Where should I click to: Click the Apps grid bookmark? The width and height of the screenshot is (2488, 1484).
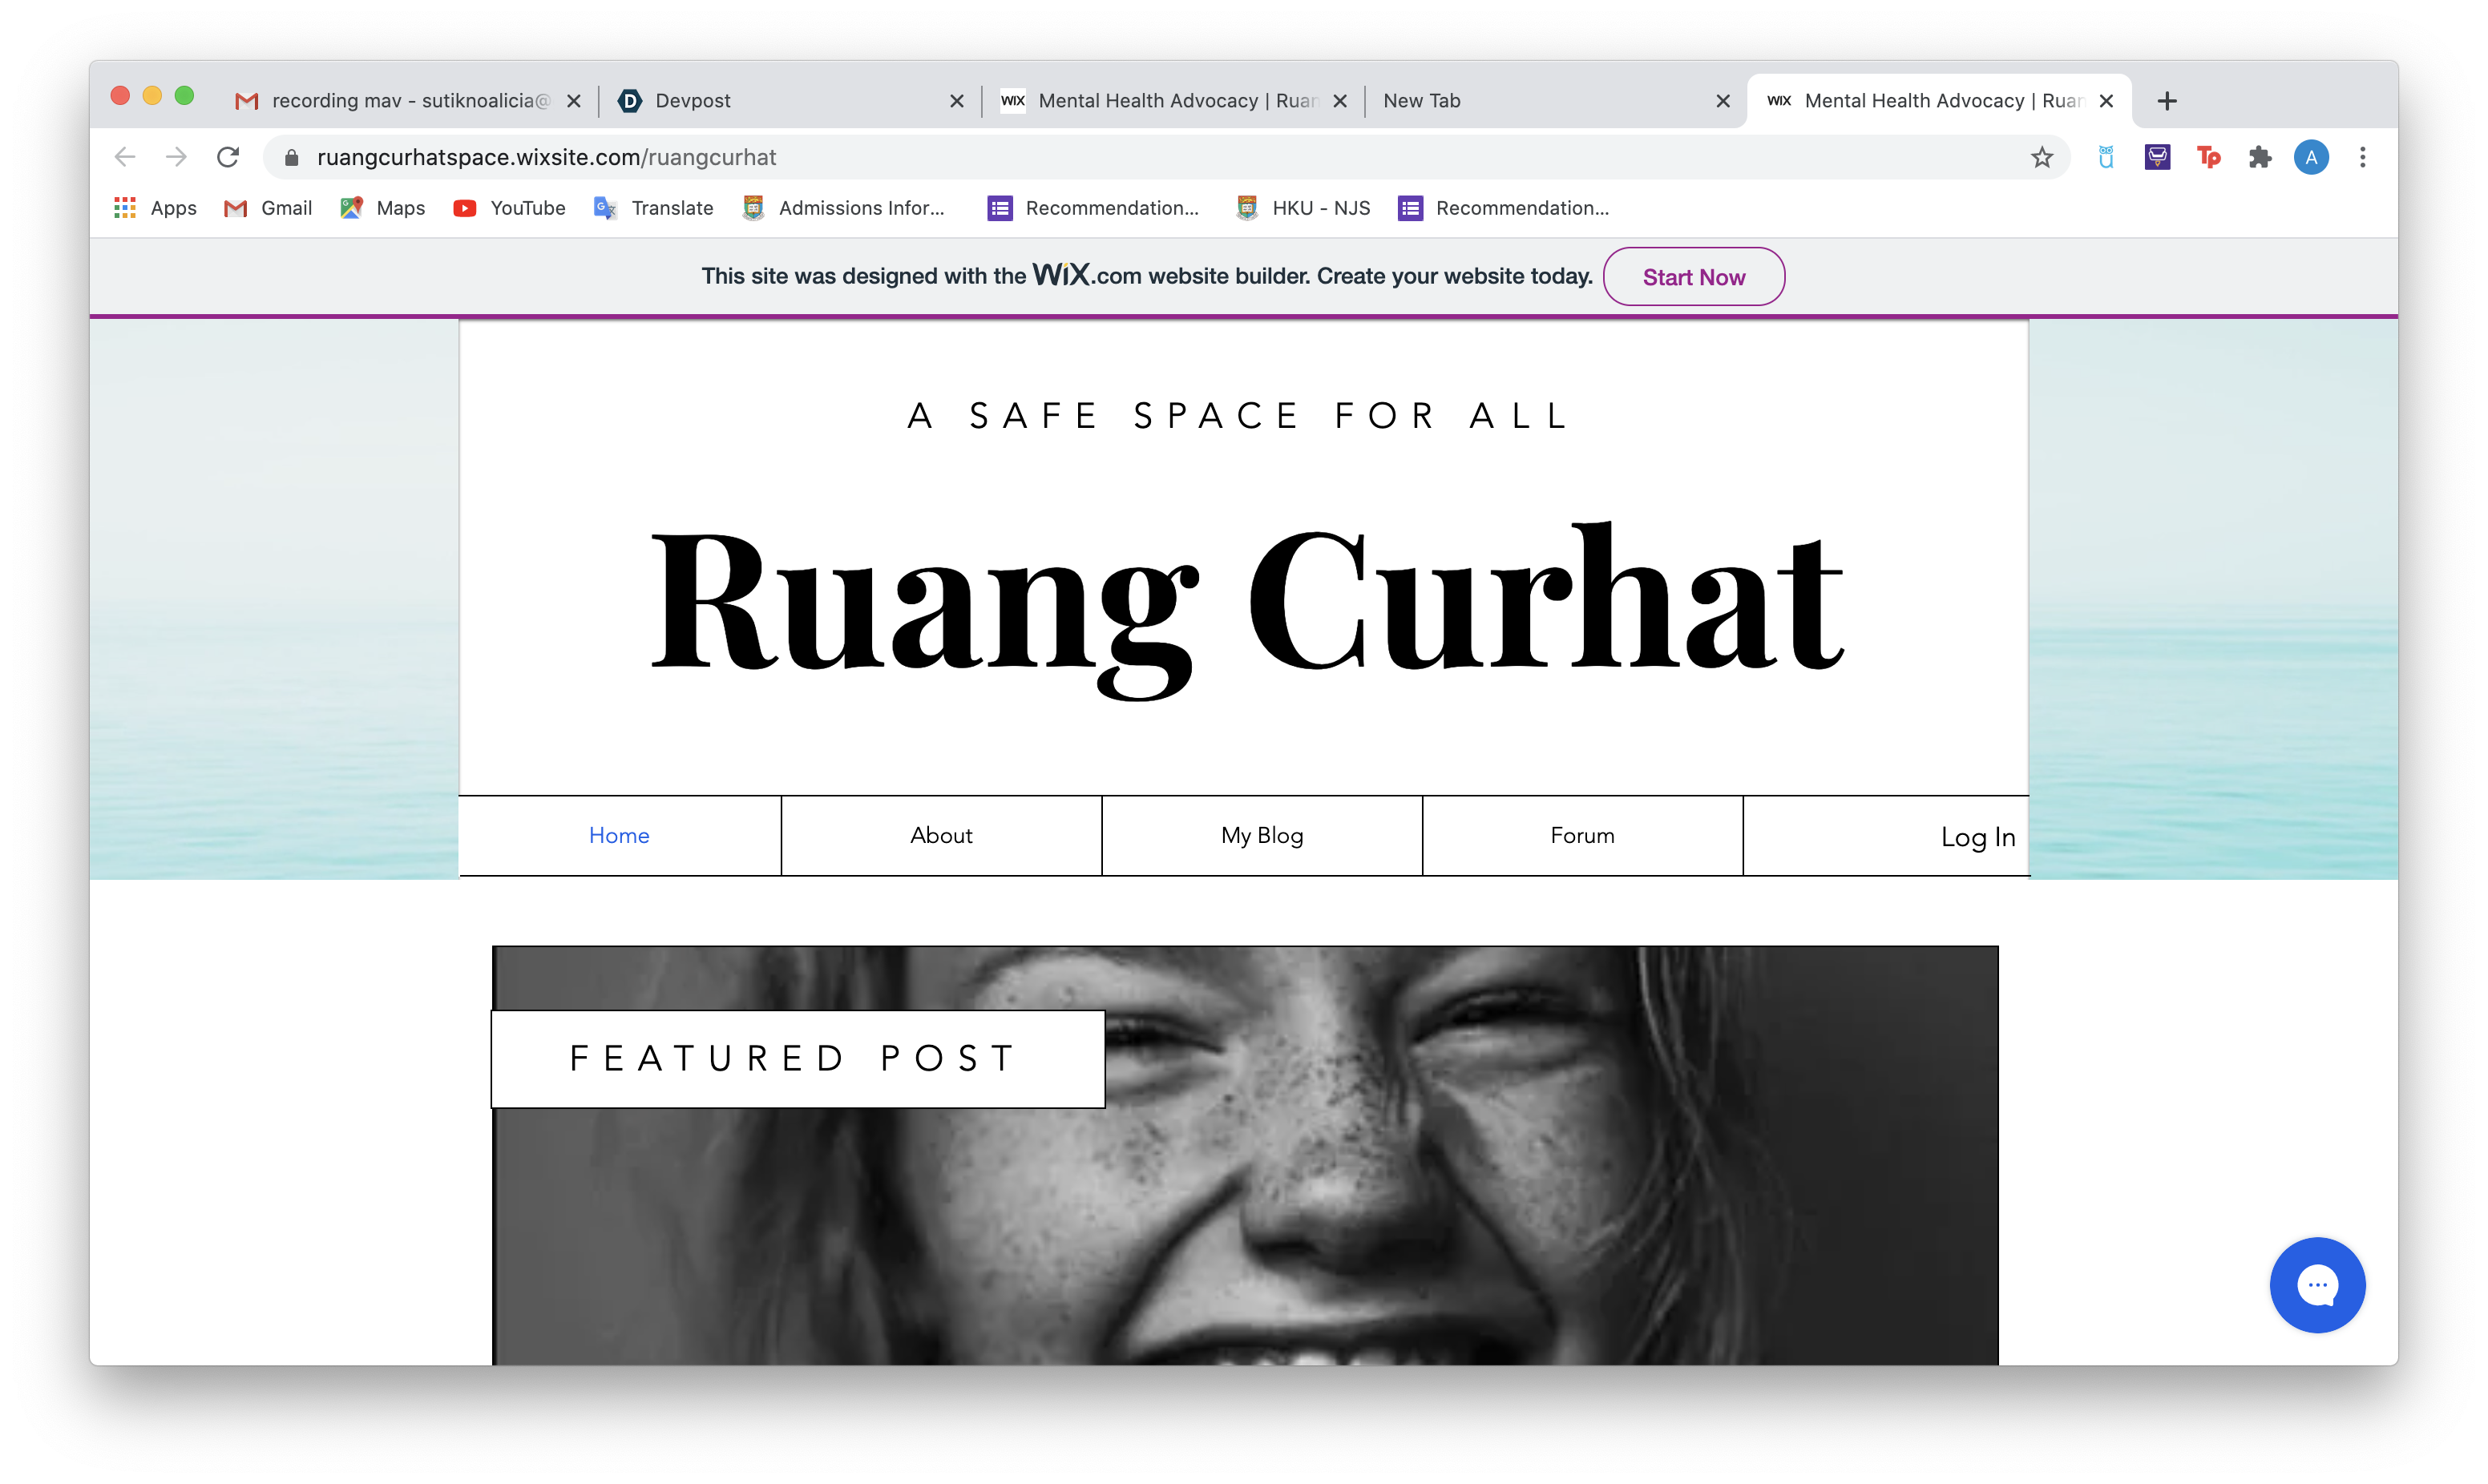[155, 208]
